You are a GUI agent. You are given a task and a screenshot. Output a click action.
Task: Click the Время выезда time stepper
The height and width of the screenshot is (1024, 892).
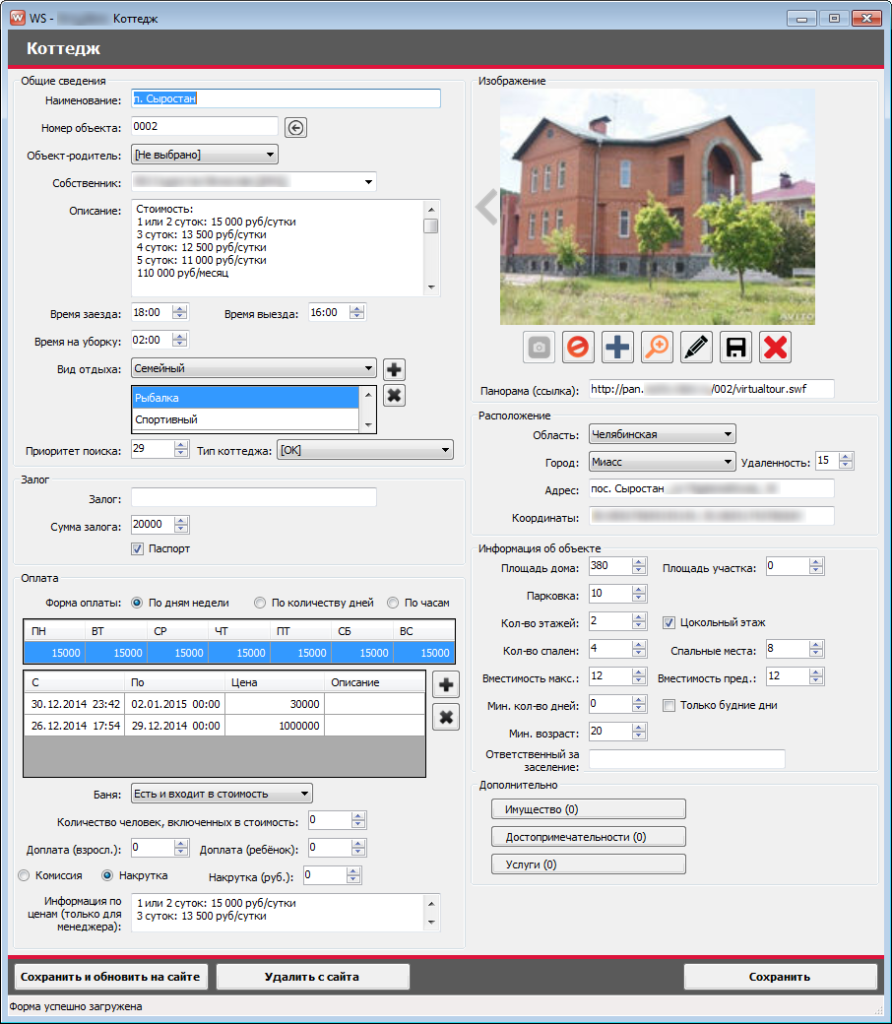pyautogui.click(x=357, y=313)
